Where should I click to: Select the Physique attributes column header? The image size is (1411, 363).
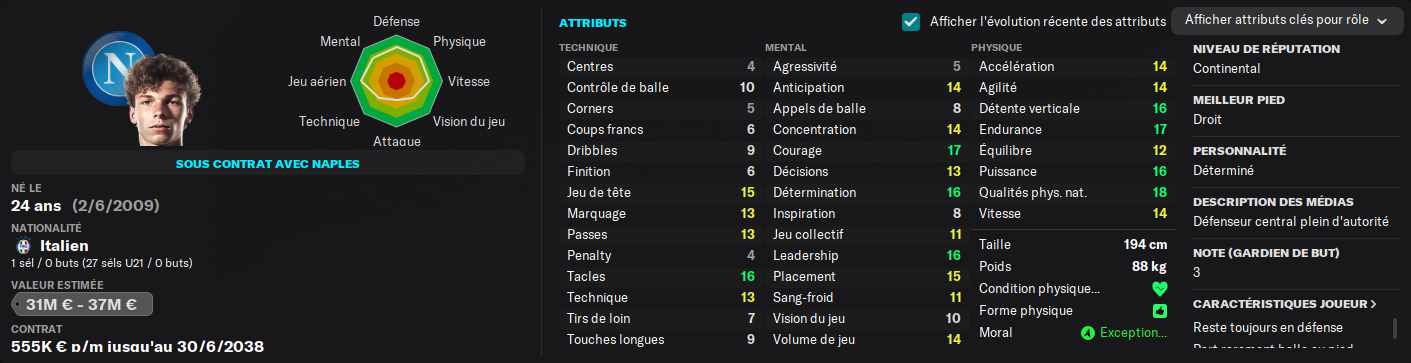tap(996, 47)
